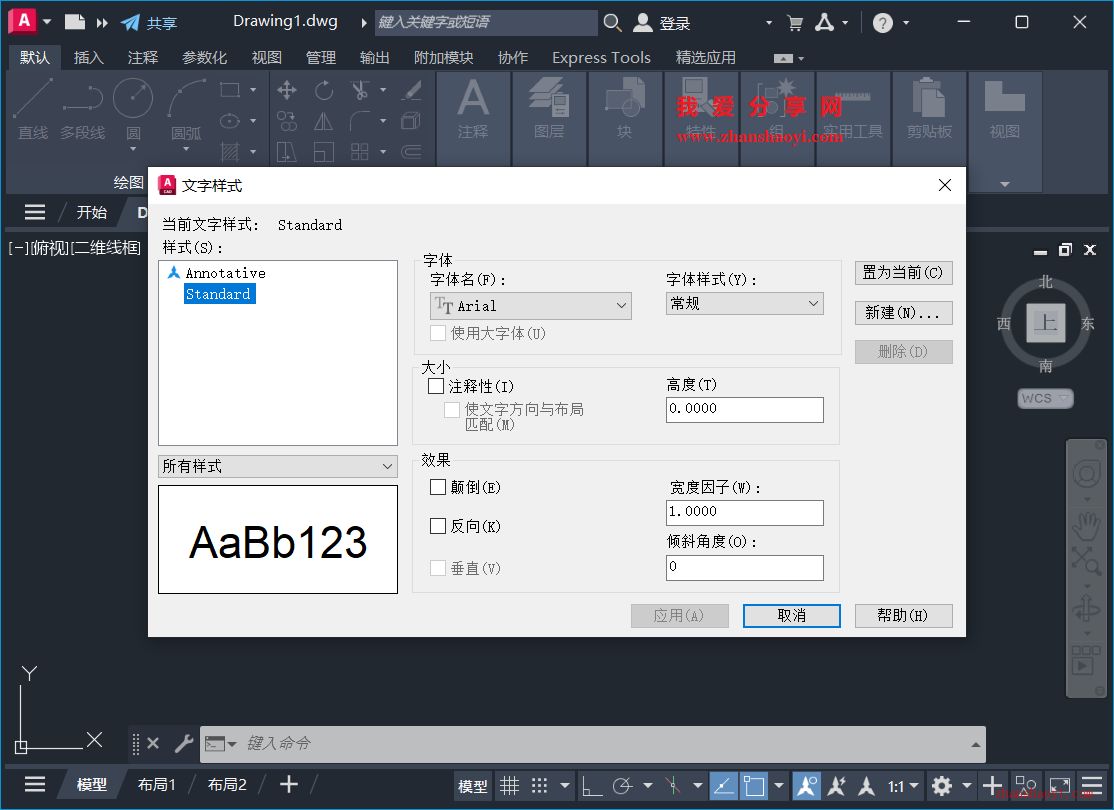Expand the View panel bottom arrow

coord(1005,185)
